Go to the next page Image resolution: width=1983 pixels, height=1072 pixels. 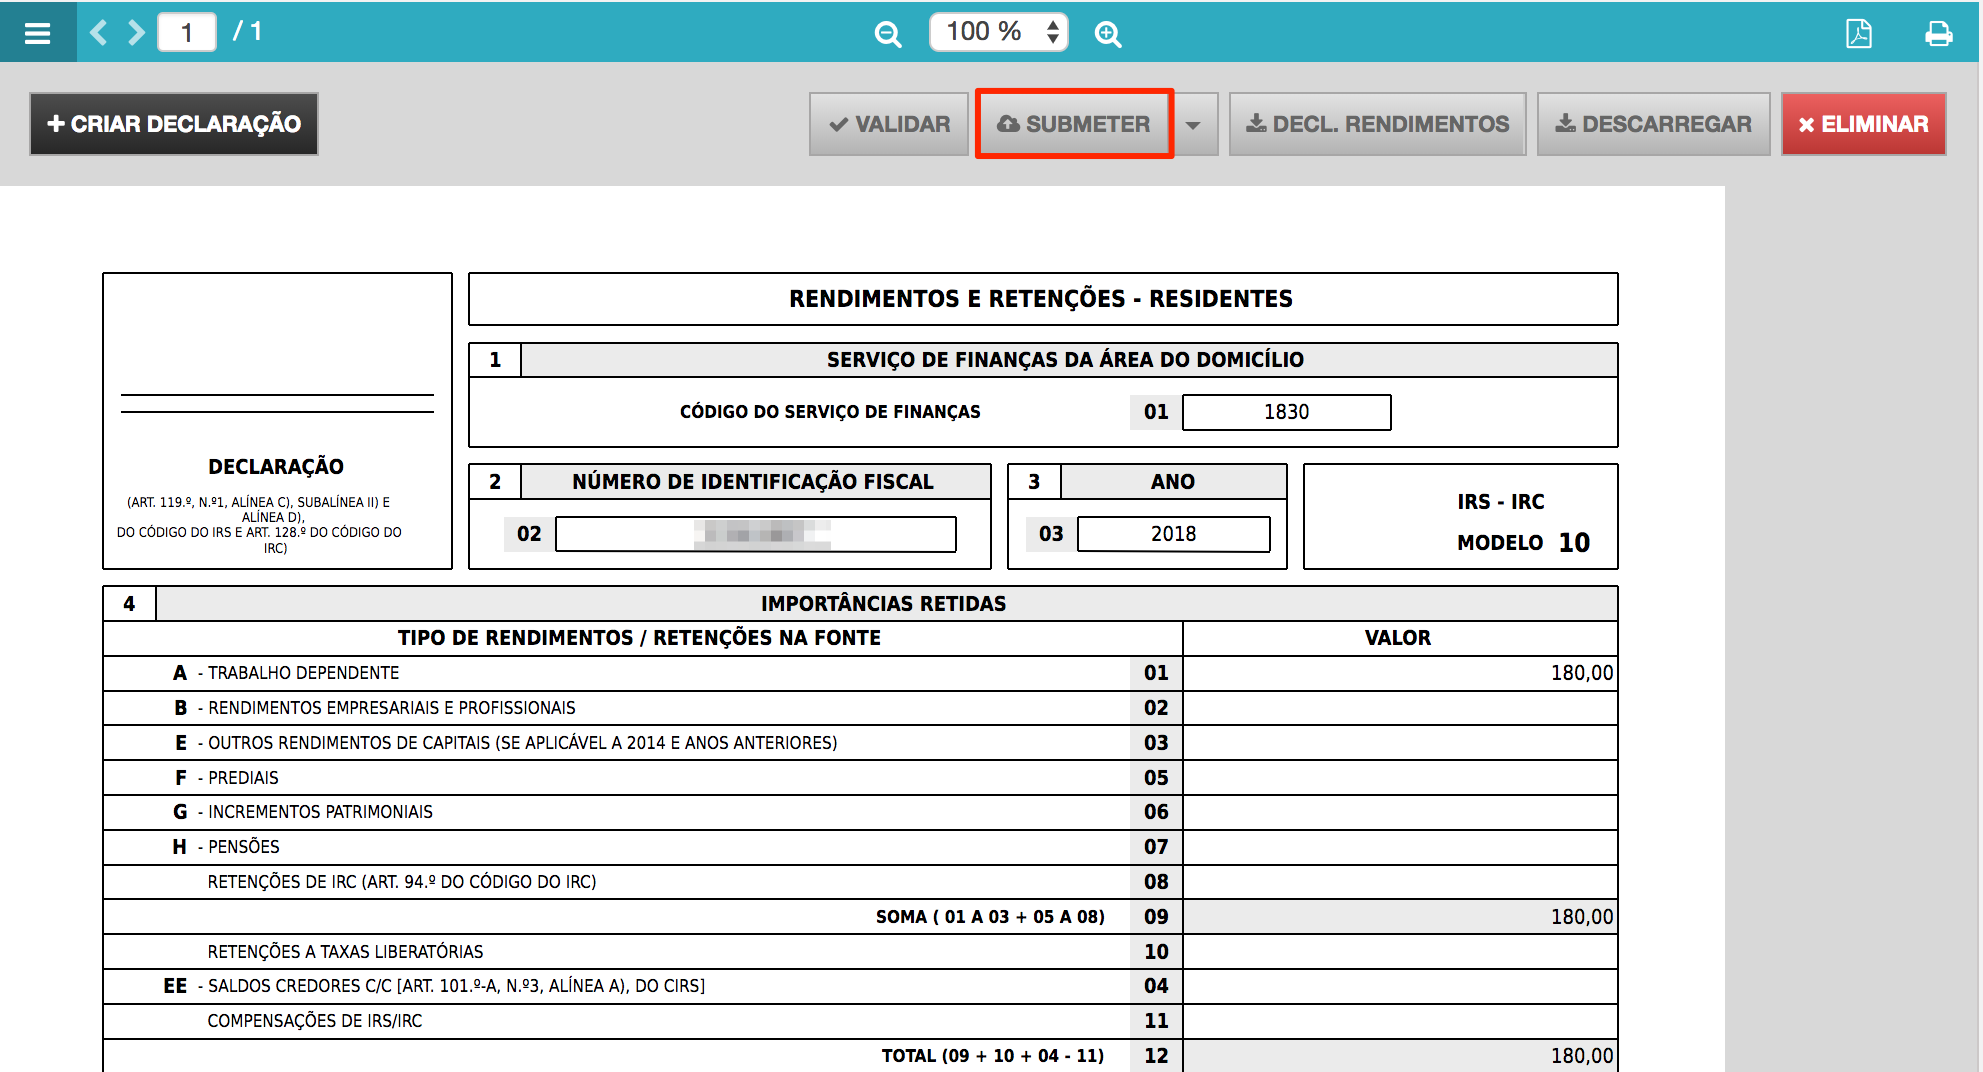[x=135, y=32]
